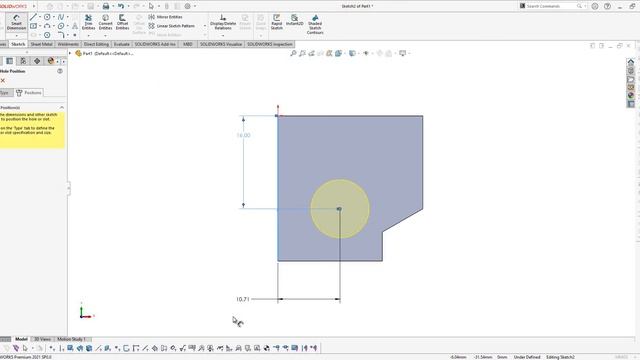Select the Sketch Fillet tool
640x360 pixels.
click(61, 35)
